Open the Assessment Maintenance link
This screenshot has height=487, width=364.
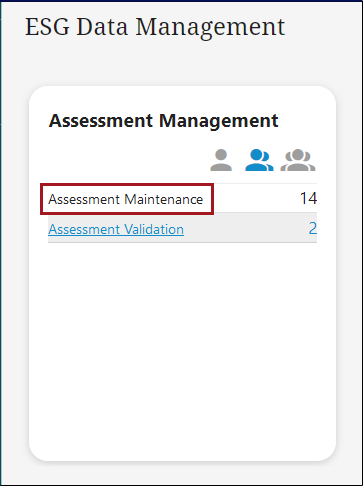click(126, 199)
